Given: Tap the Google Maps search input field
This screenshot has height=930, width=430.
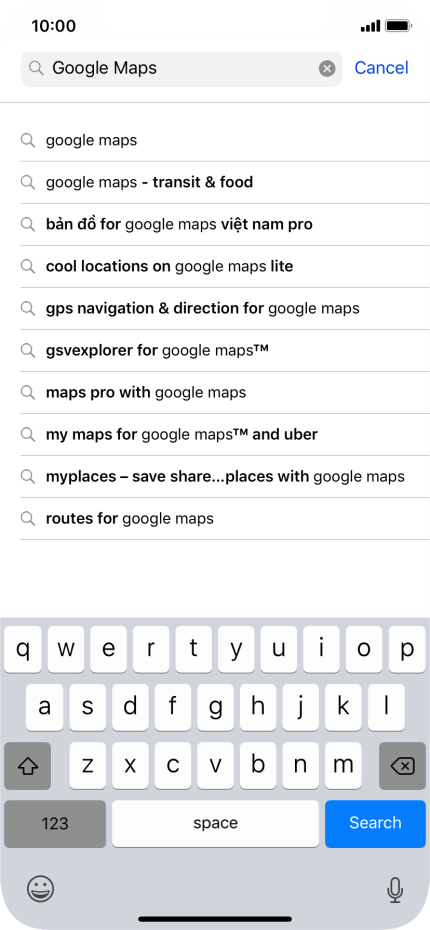Looking at the screenshot, I should [181, 69].
